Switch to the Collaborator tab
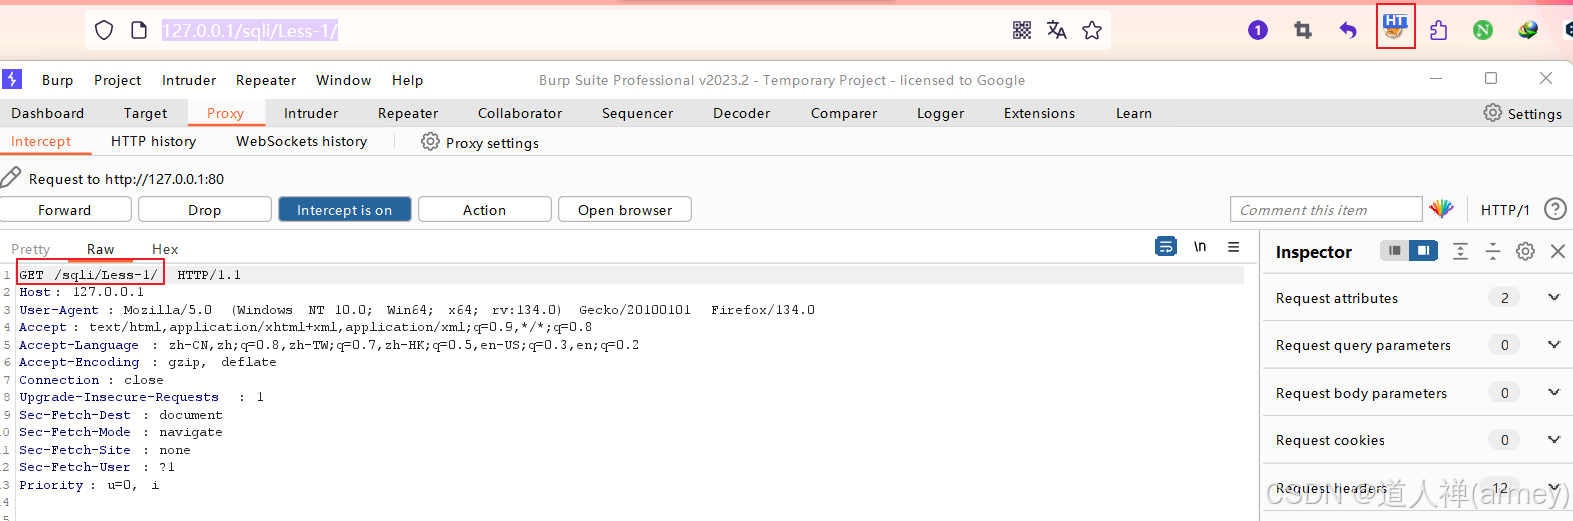The width and height of the screenshot is (1573, 521). click(x=520, y=113)
